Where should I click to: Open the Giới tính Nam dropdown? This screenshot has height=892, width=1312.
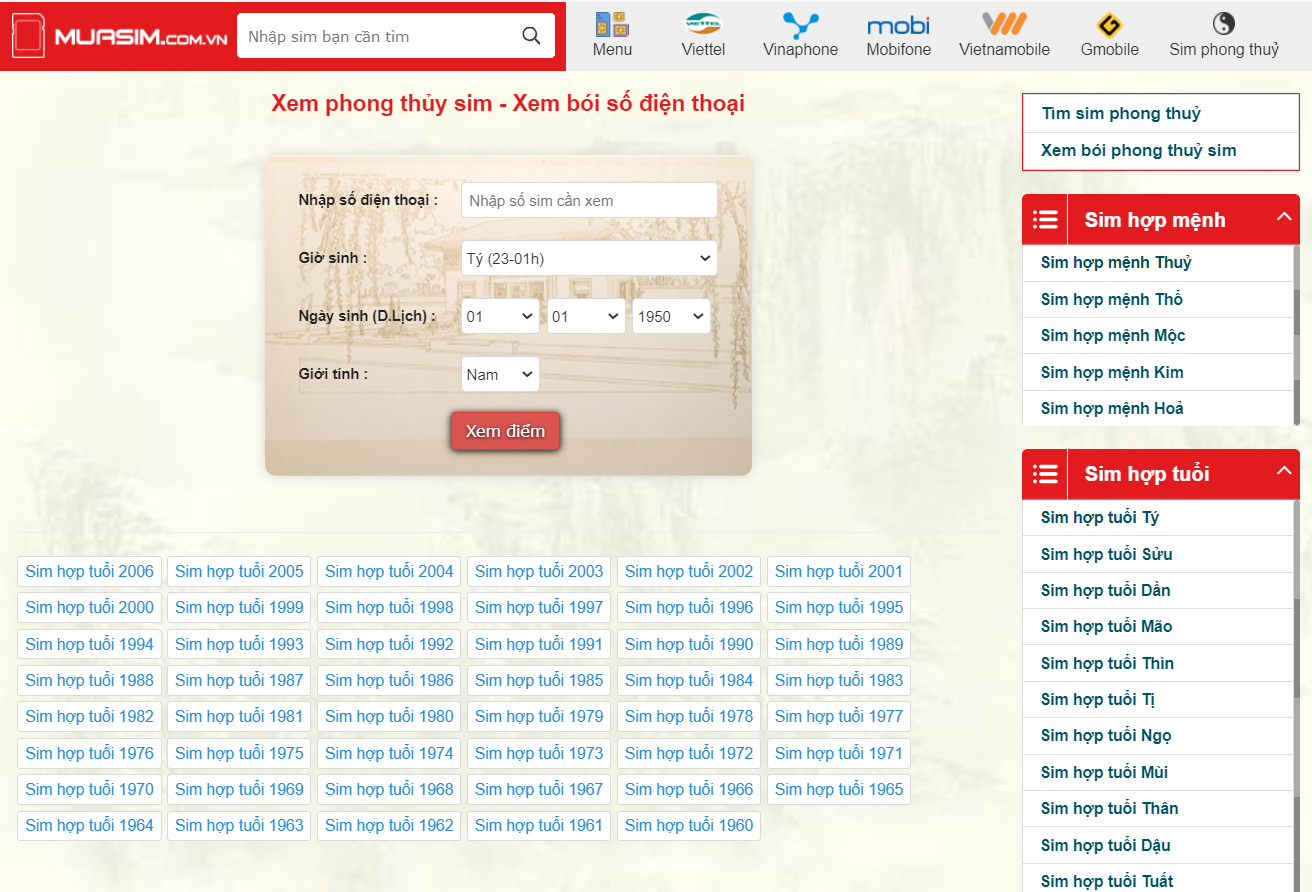pos(500,374)
